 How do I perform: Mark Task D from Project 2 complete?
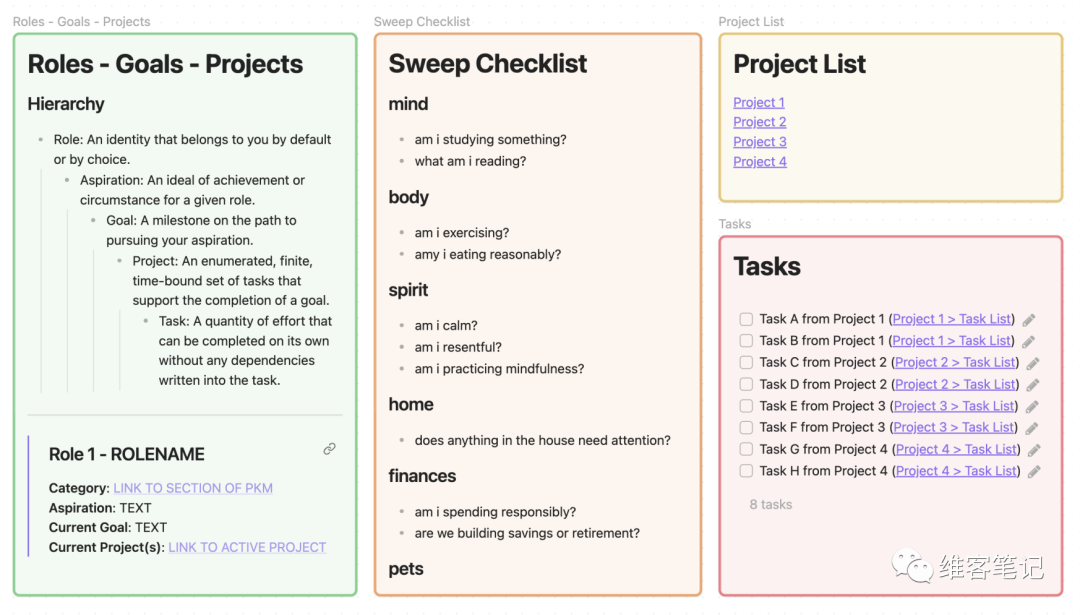pos(746,384)
